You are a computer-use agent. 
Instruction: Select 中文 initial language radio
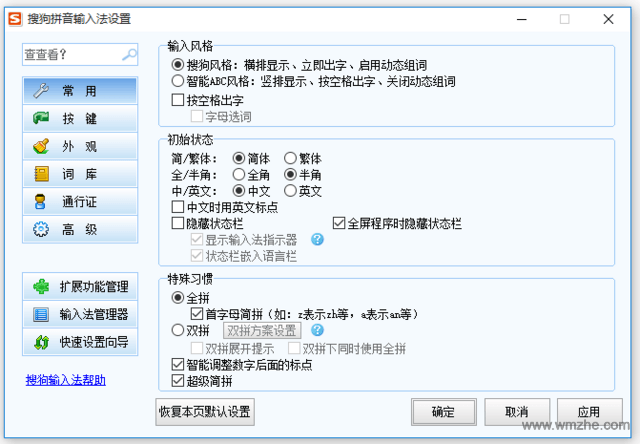239,191
